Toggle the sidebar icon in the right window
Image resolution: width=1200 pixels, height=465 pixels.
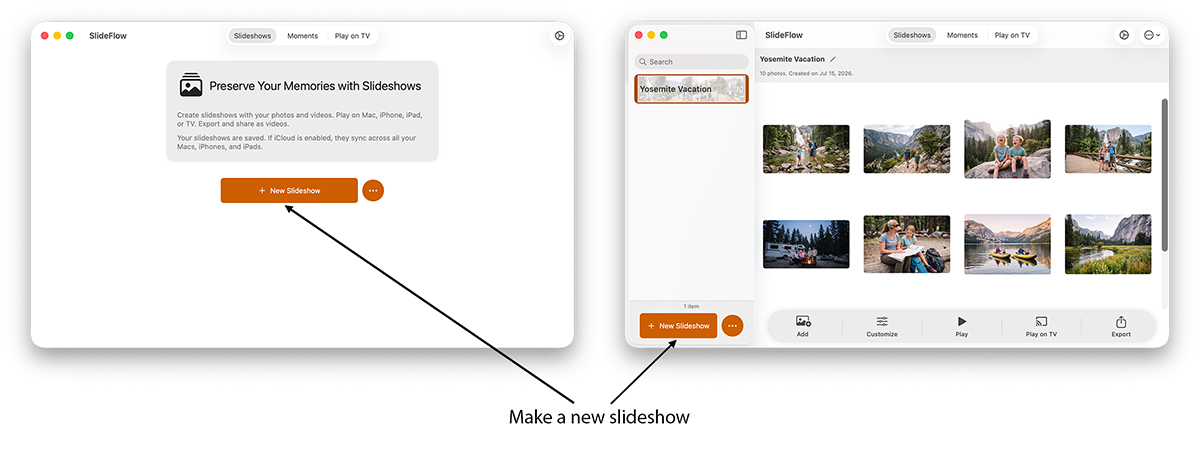tap(741, 35)
